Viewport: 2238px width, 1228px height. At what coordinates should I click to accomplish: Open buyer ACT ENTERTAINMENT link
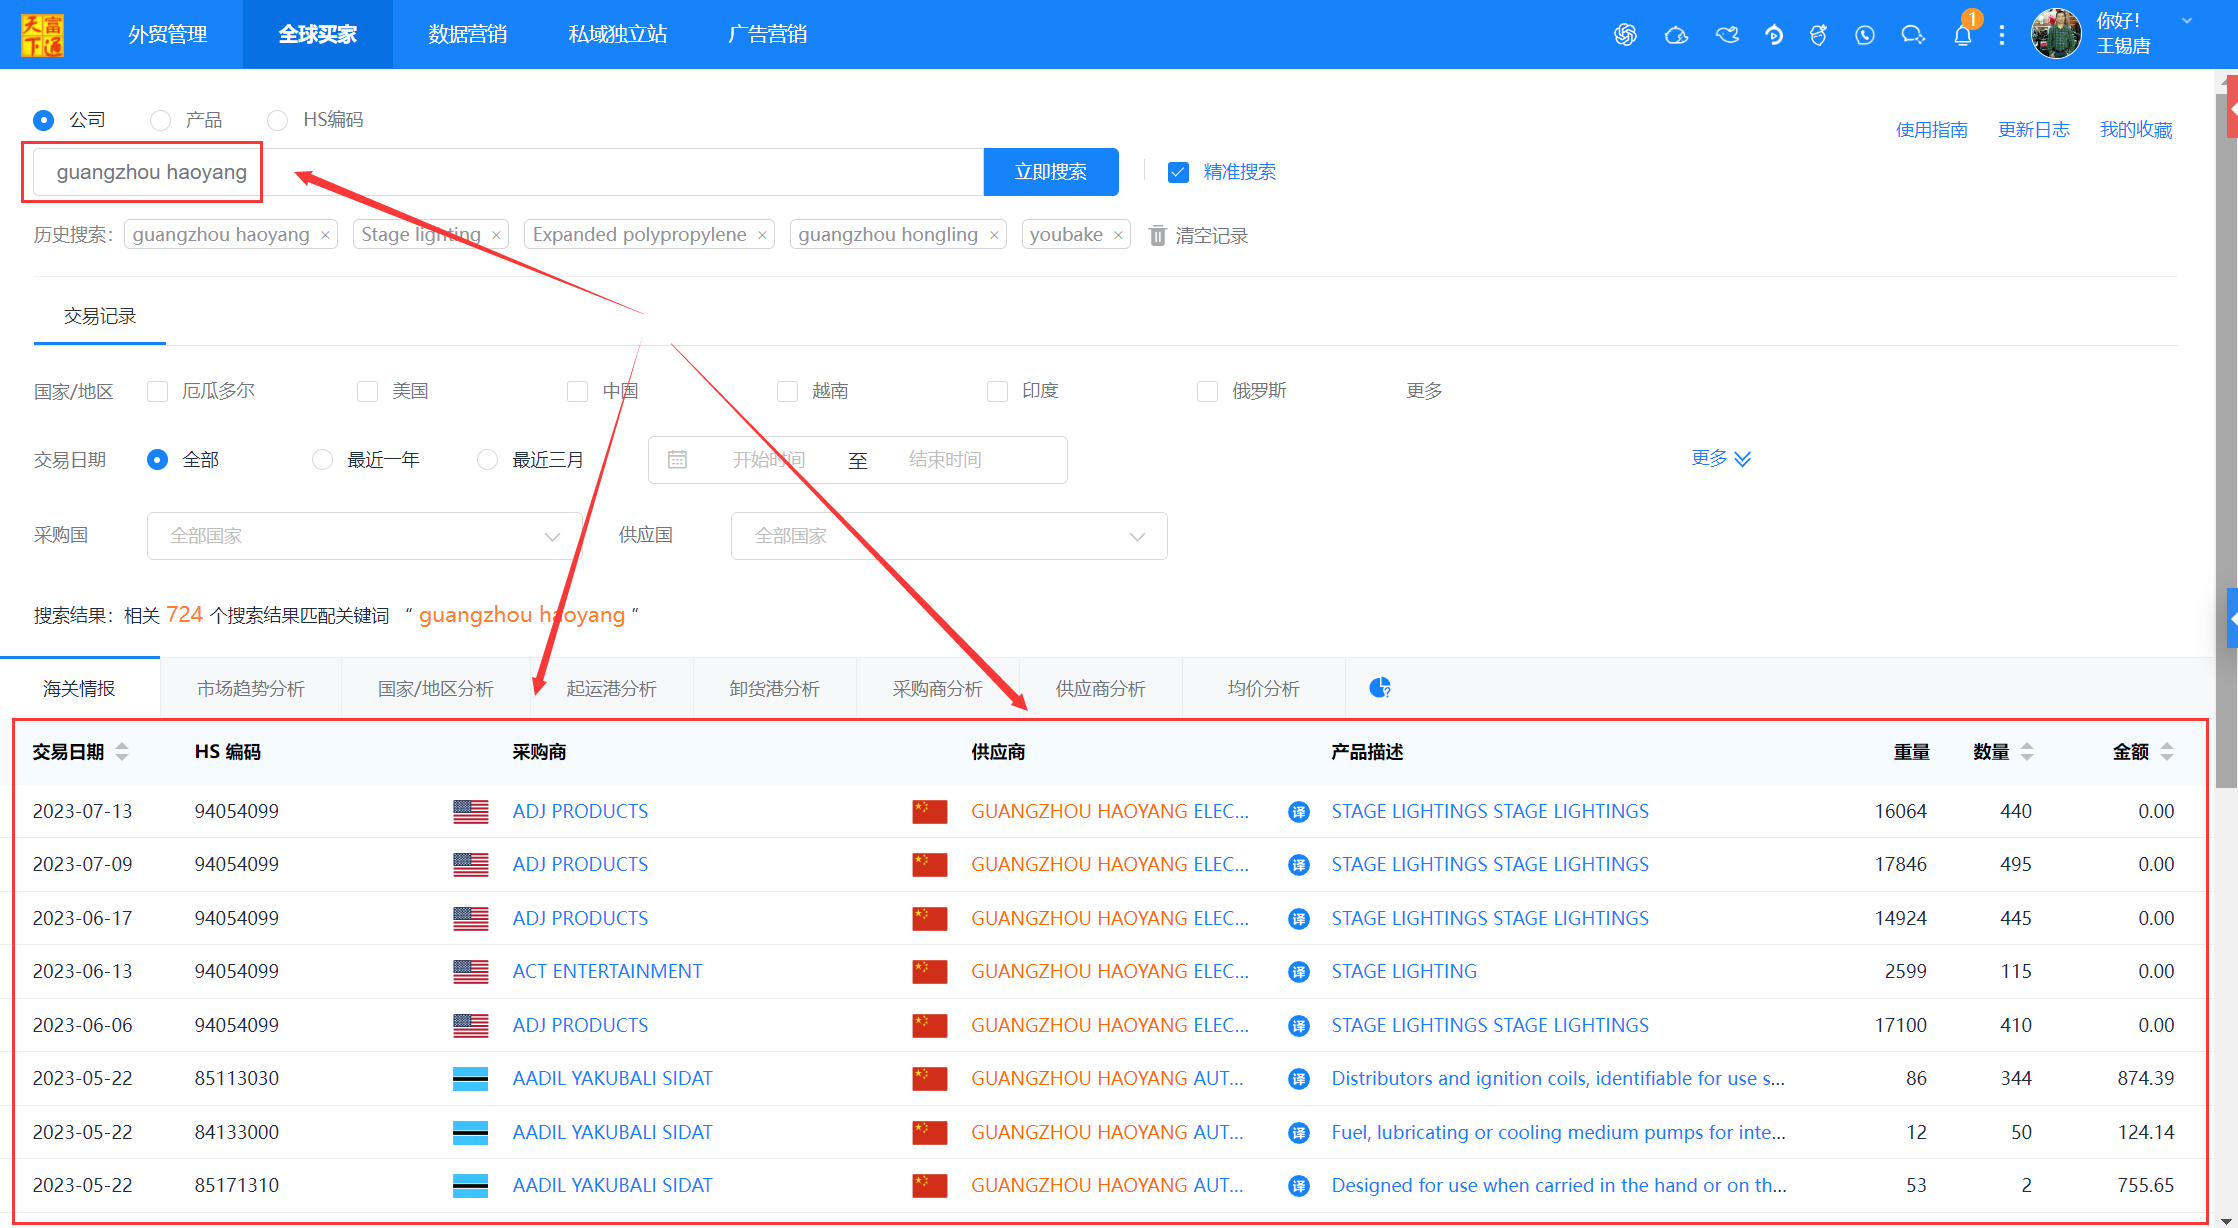click(x=608, y=971)
